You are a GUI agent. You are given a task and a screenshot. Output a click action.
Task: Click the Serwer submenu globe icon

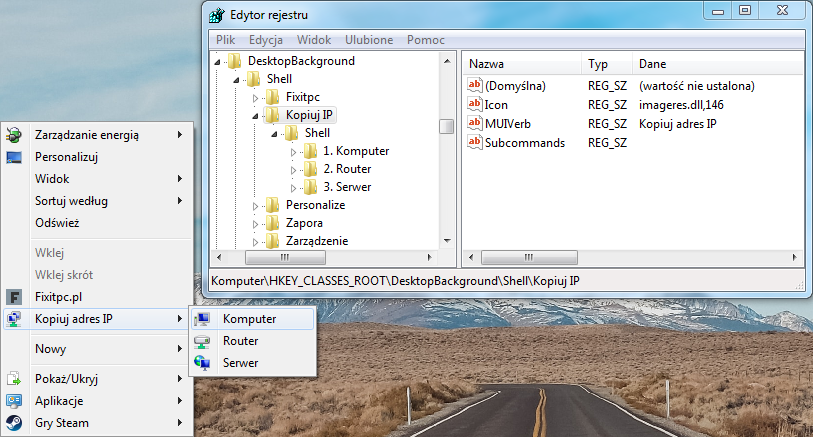202,363
